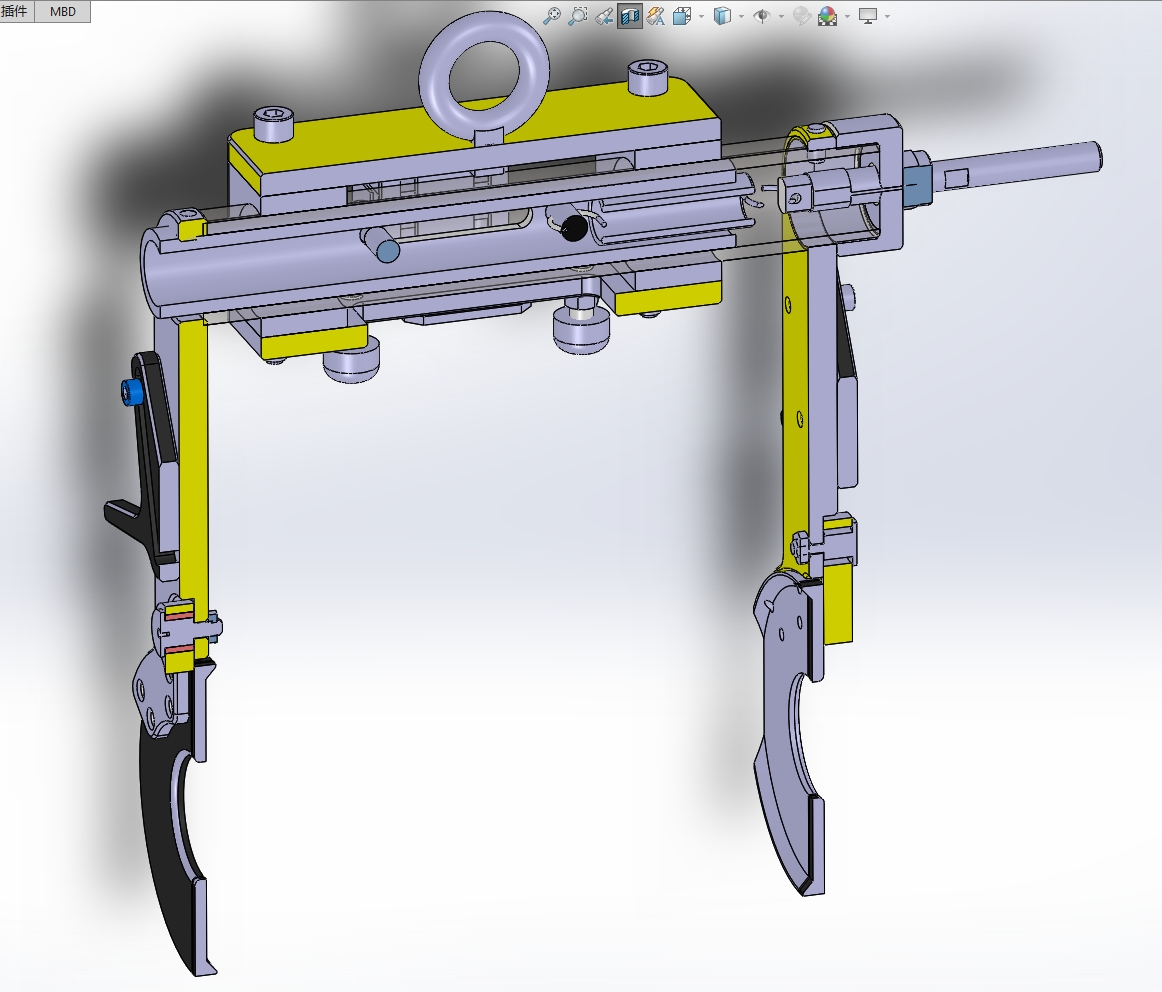
Task: Click the Zoom to Fit icon
Action: click(552, 16)
